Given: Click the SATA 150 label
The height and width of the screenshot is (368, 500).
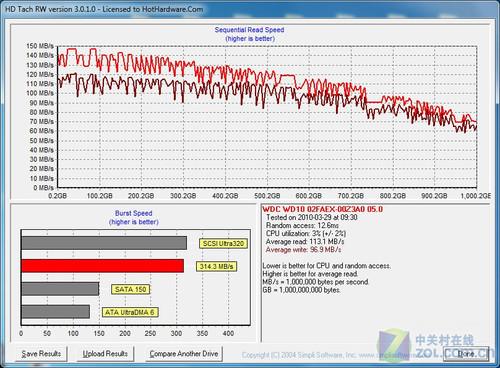Looking at the screenshot, I should (x=131, y=289).
